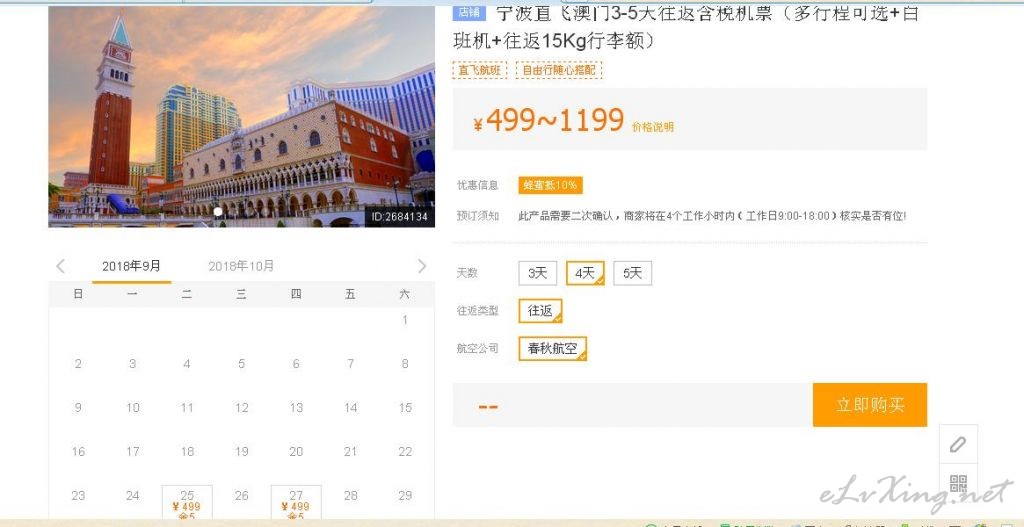This screenshot has height=527, width=1024.
Task: Open the Macau Venetian product photo
Action: point(242,116)
